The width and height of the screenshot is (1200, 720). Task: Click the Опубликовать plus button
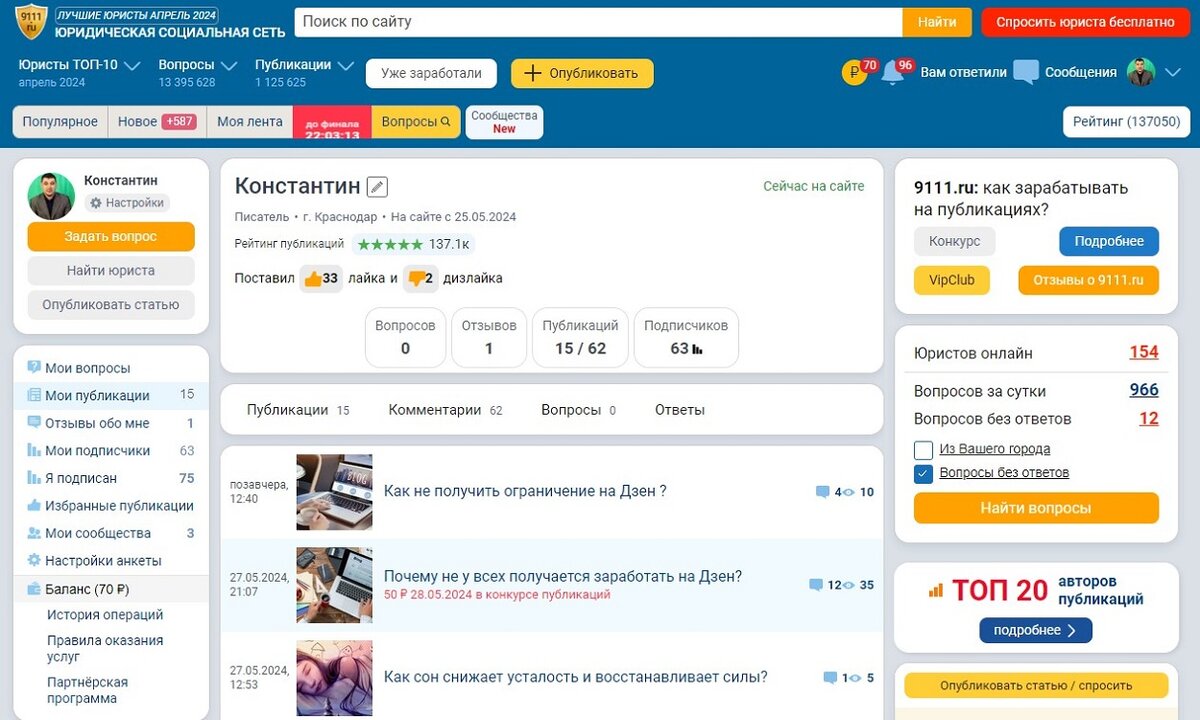tap(582, 73)
